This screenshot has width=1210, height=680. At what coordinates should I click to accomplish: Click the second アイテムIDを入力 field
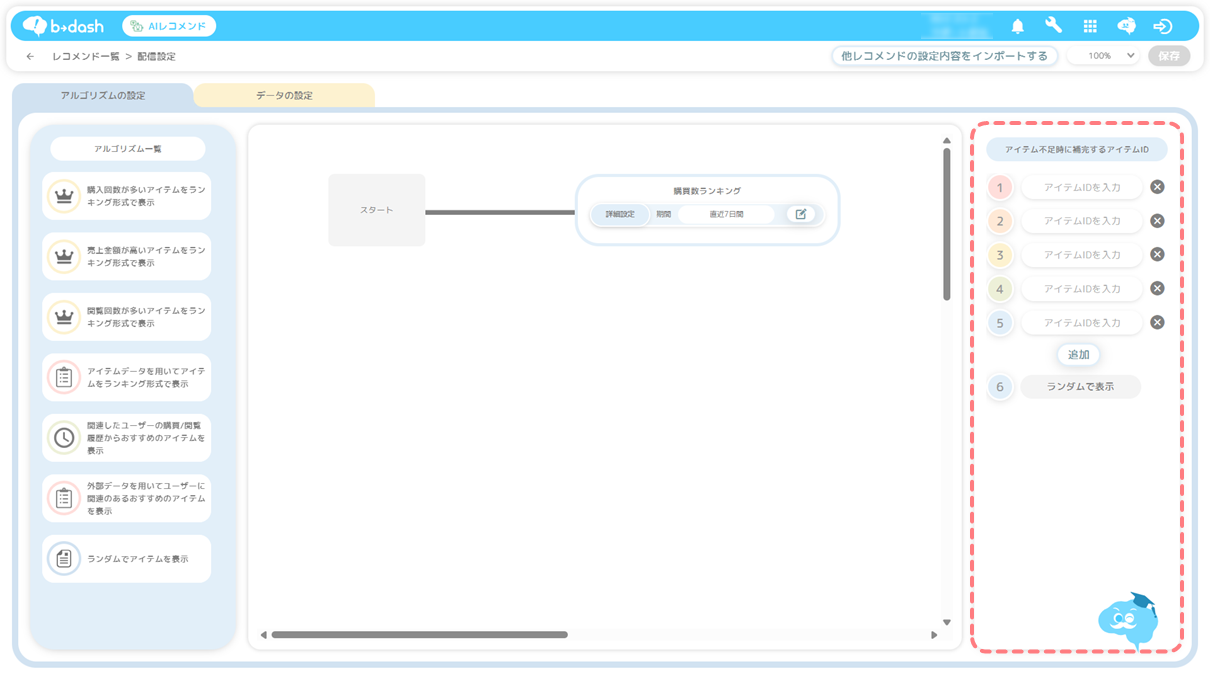point(1081,221)
